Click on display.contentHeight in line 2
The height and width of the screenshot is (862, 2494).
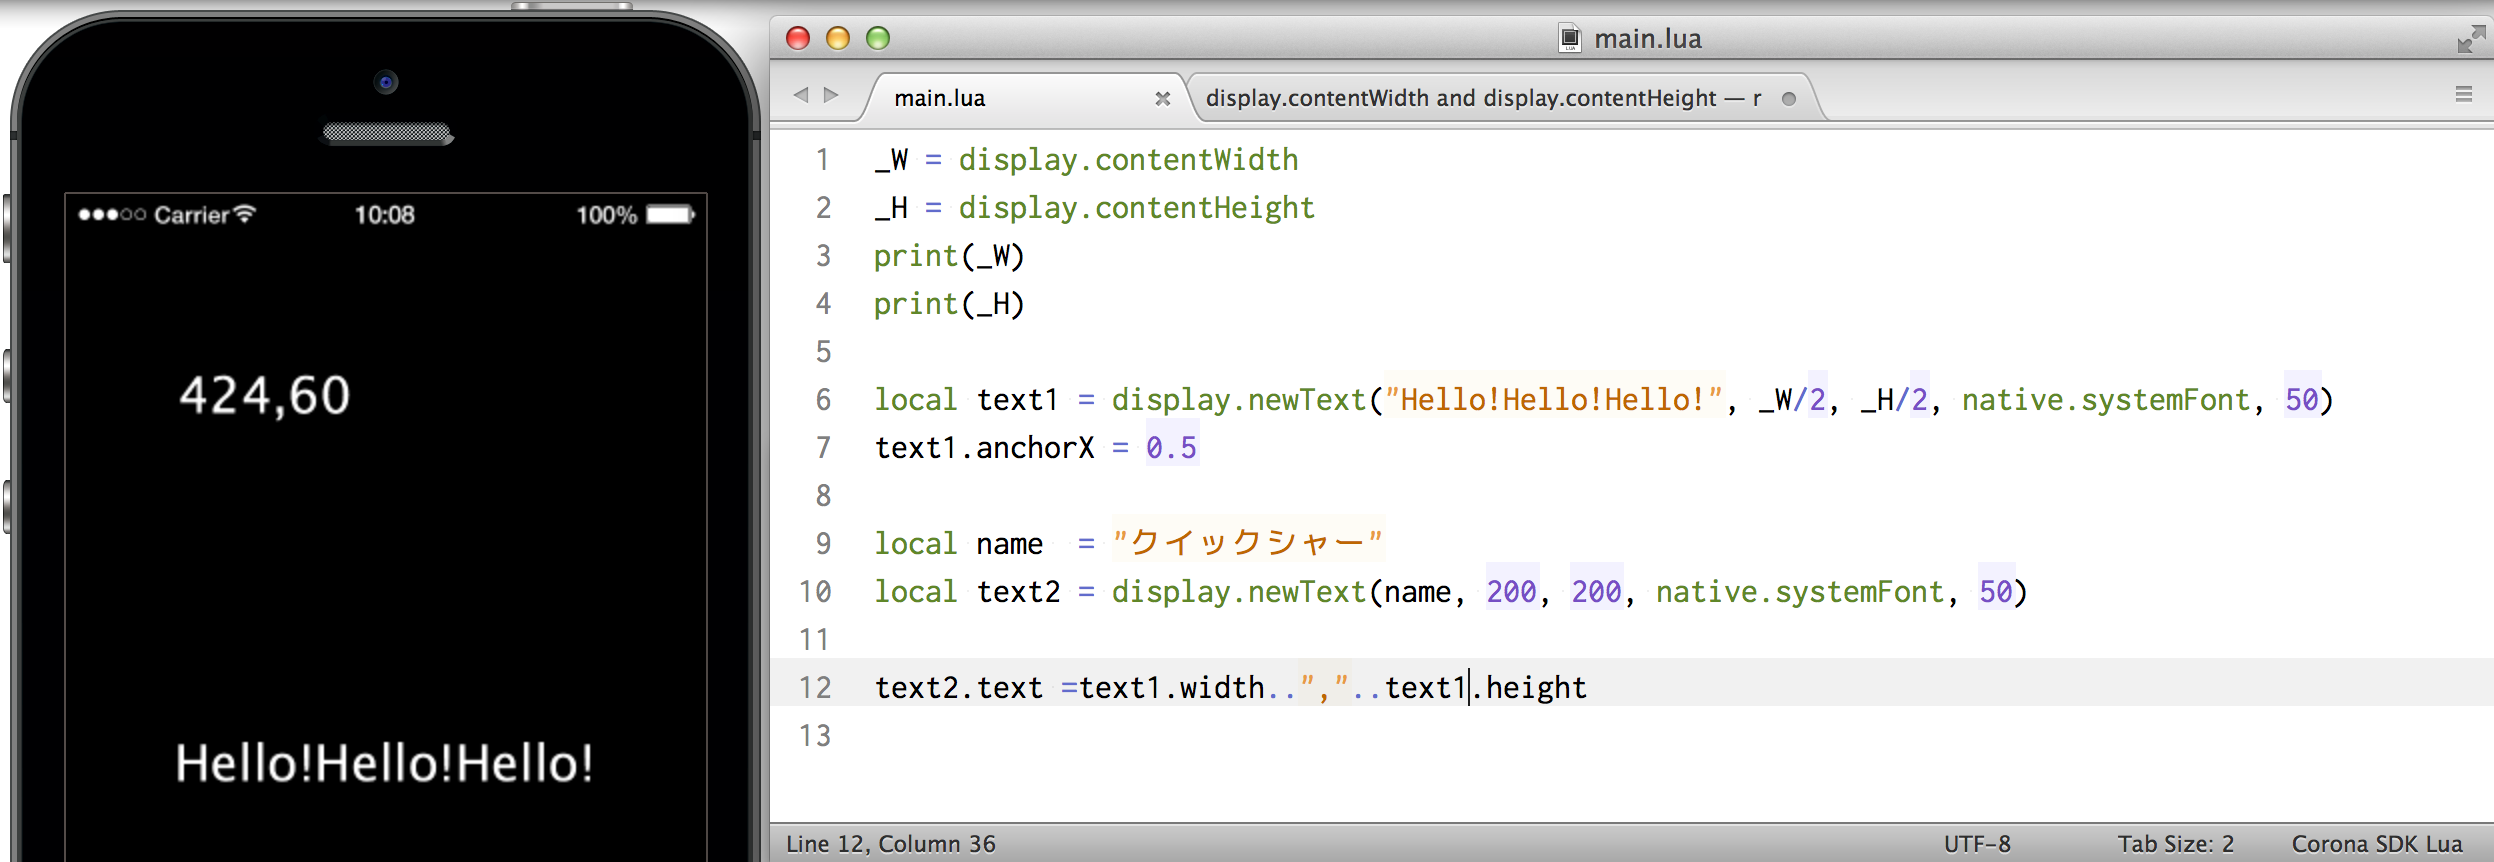click(1136, 208)
